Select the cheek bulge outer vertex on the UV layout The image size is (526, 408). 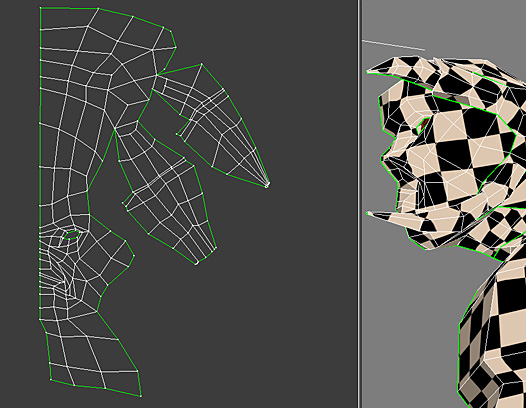[x=134, y=256]
